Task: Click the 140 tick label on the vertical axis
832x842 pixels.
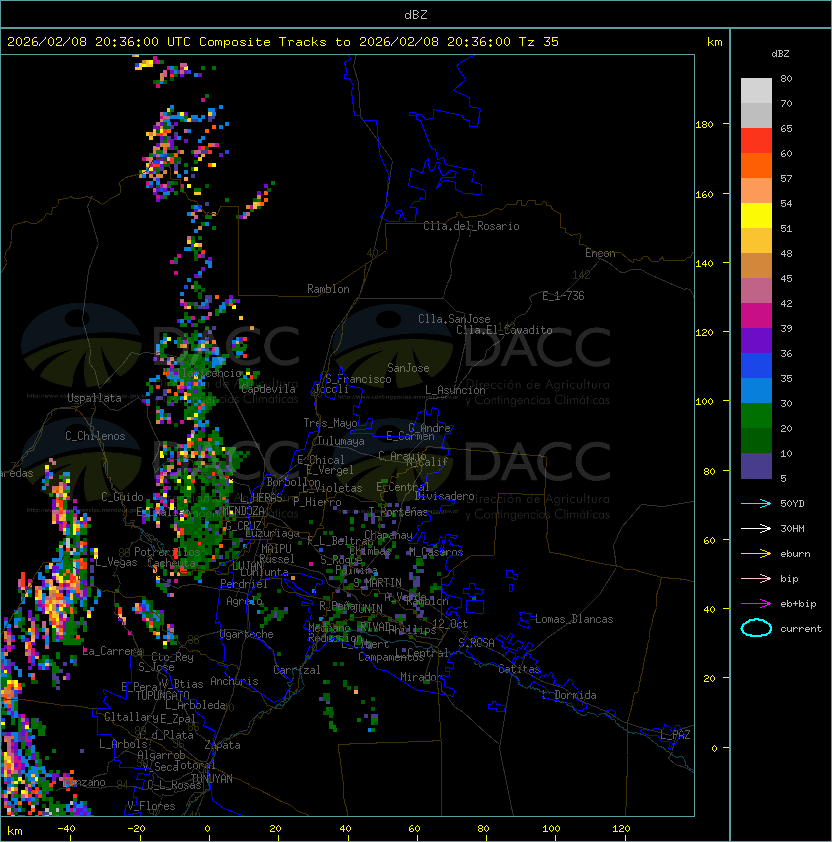Action: click(x=704, y=264)
